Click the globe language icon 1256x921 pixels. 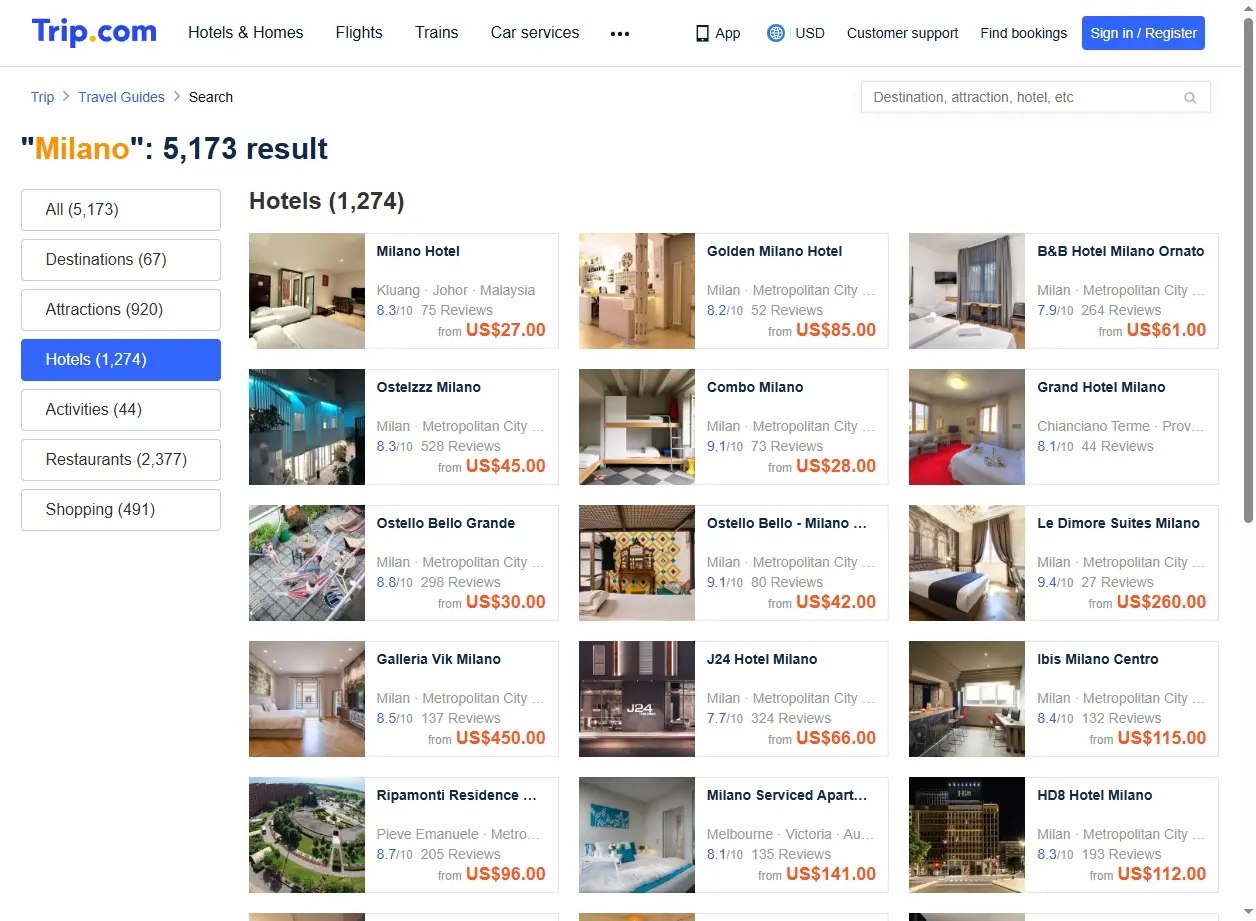[775, 33]
